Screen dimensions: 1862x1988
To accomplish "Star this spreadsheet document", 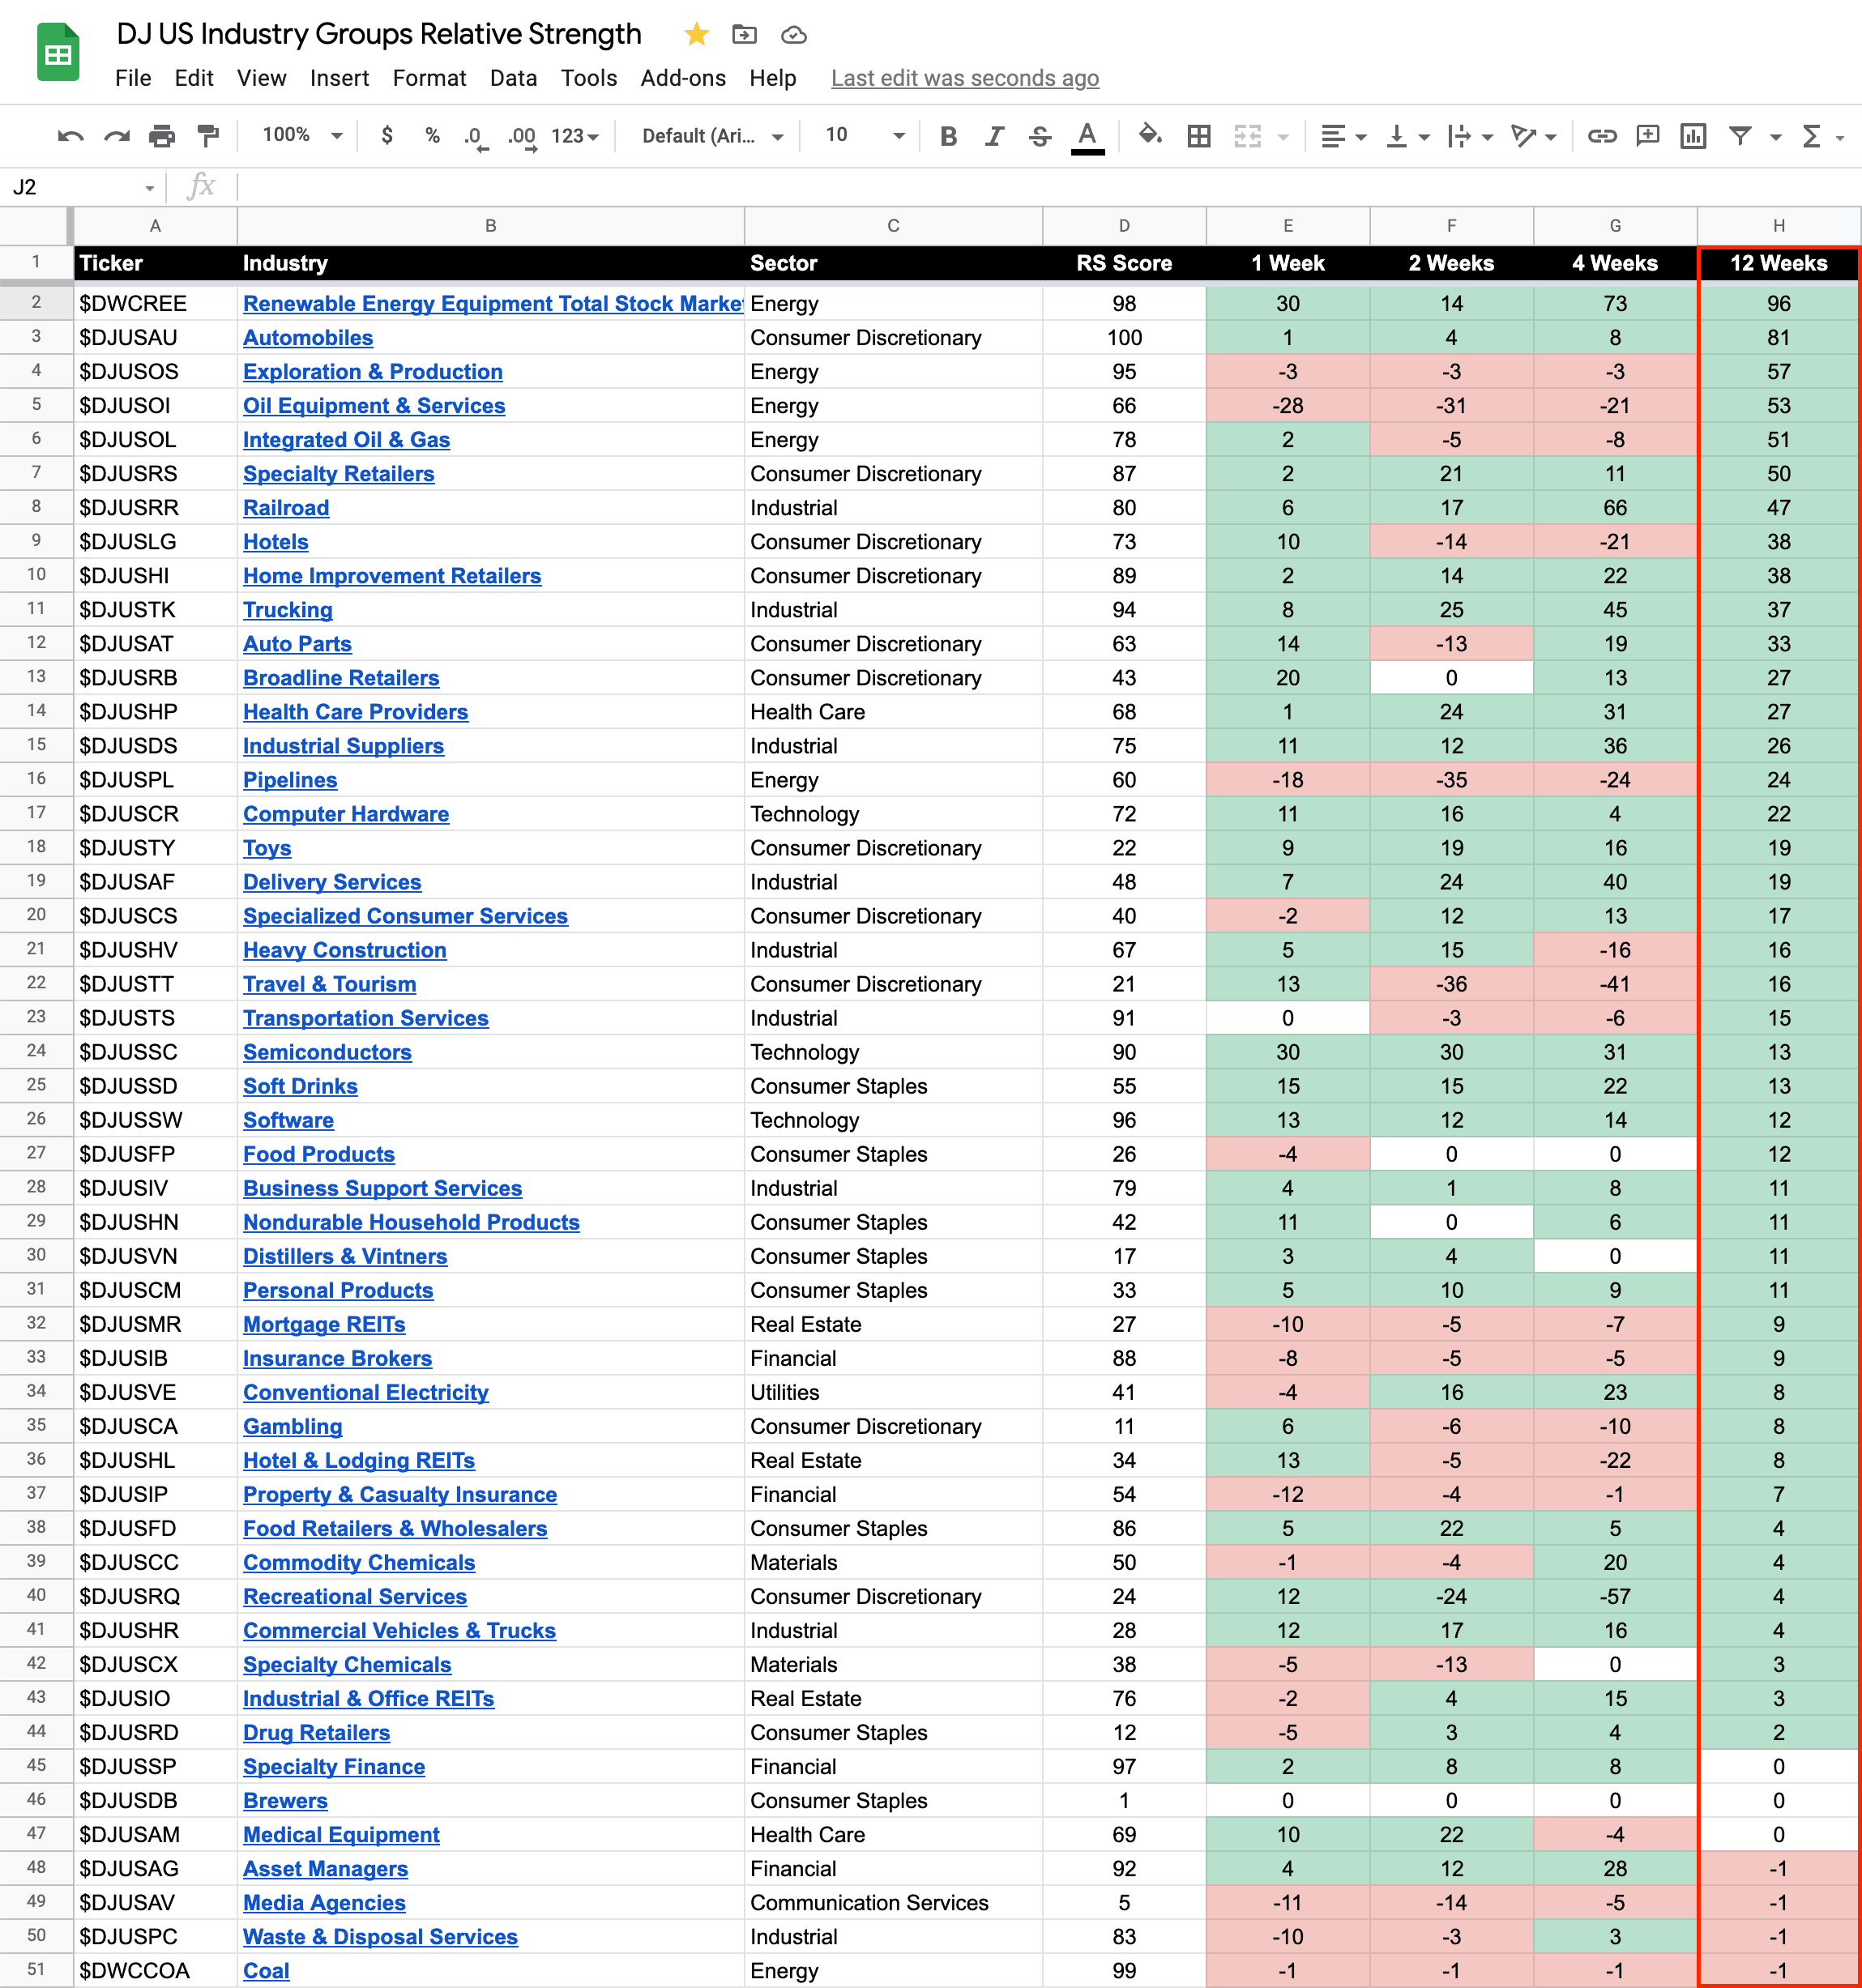I will point(696,35).
